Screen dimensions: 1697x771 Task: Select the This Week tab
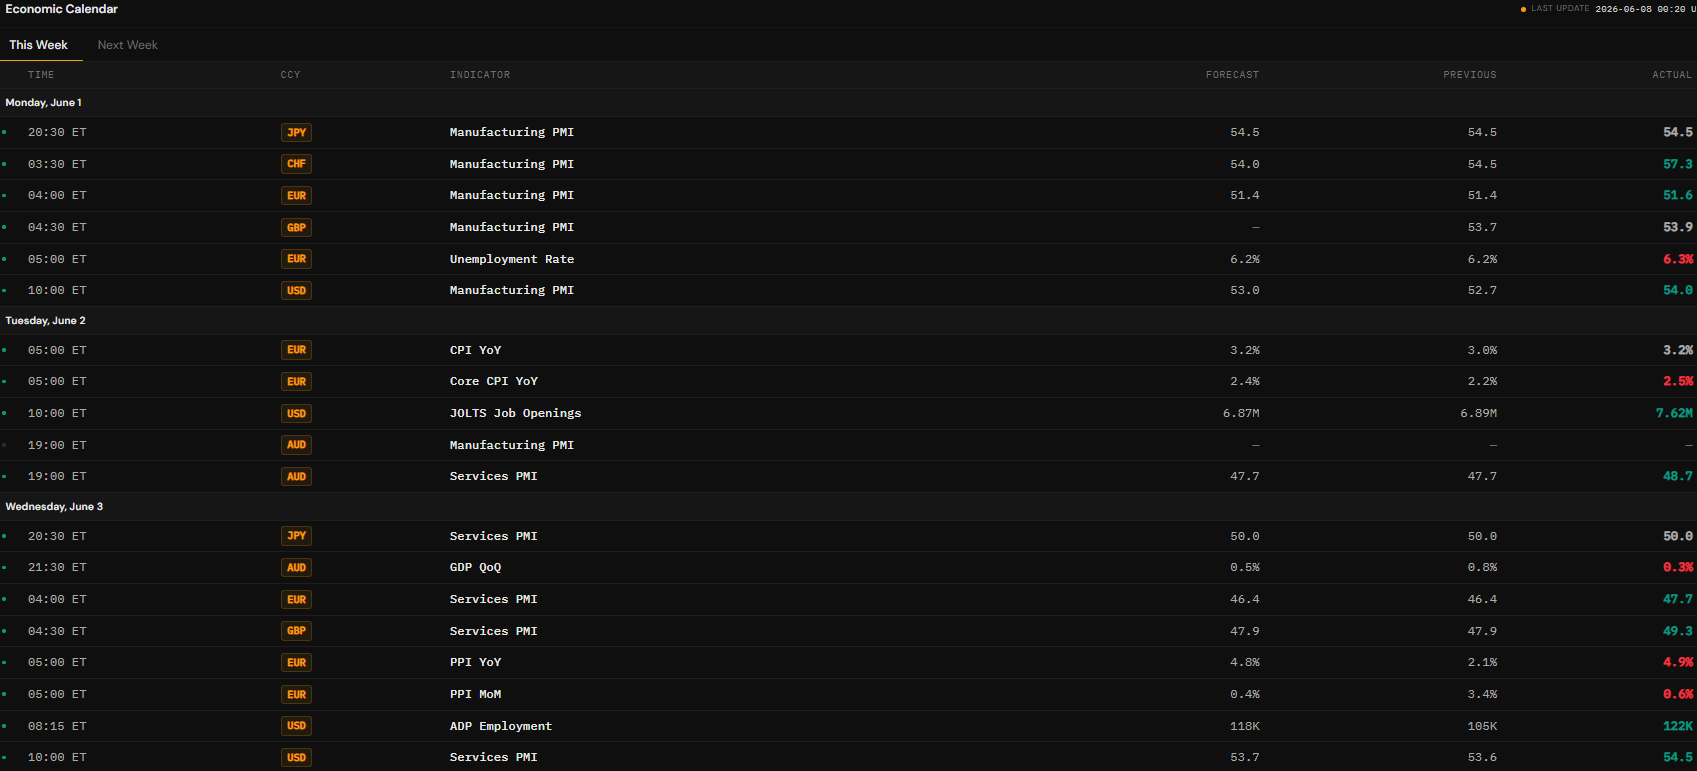[38, 45]
